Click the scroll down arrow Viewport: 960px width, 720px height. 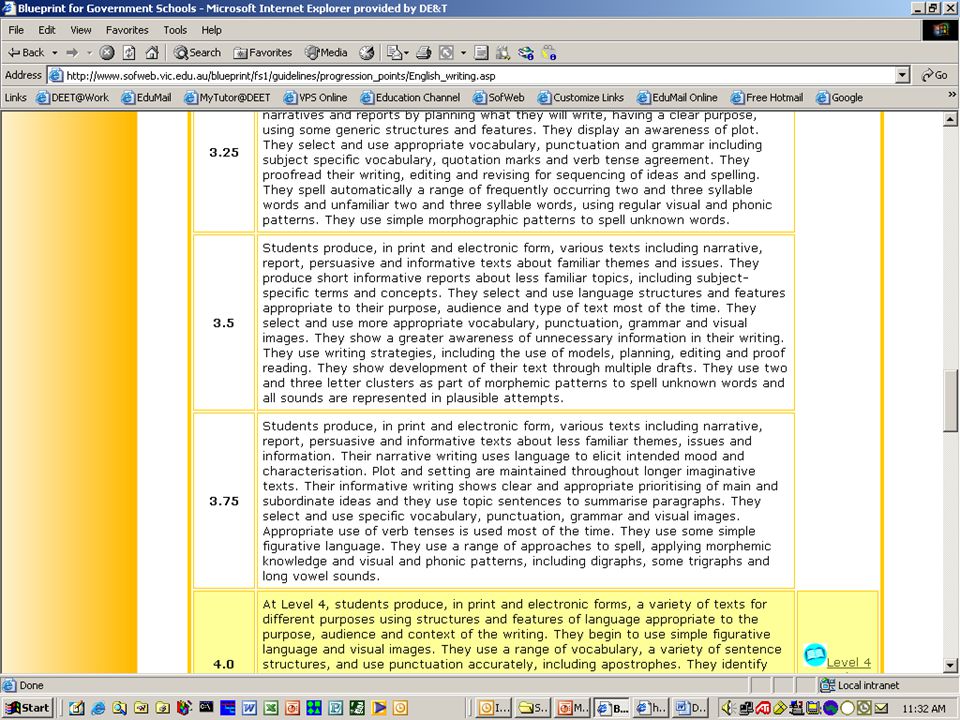coord(950,666)
